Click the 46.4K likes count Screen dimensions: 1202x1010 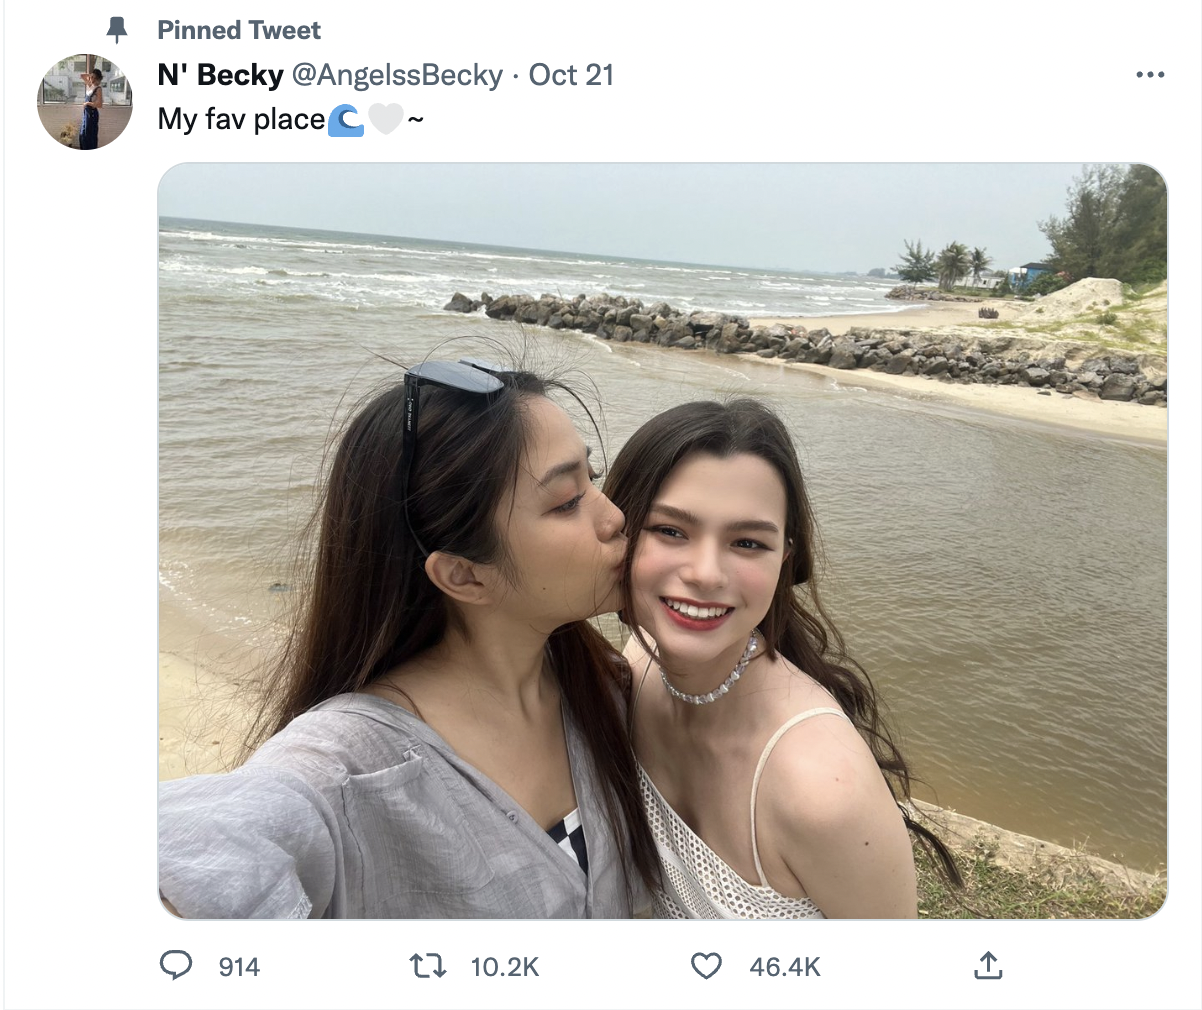785,967
